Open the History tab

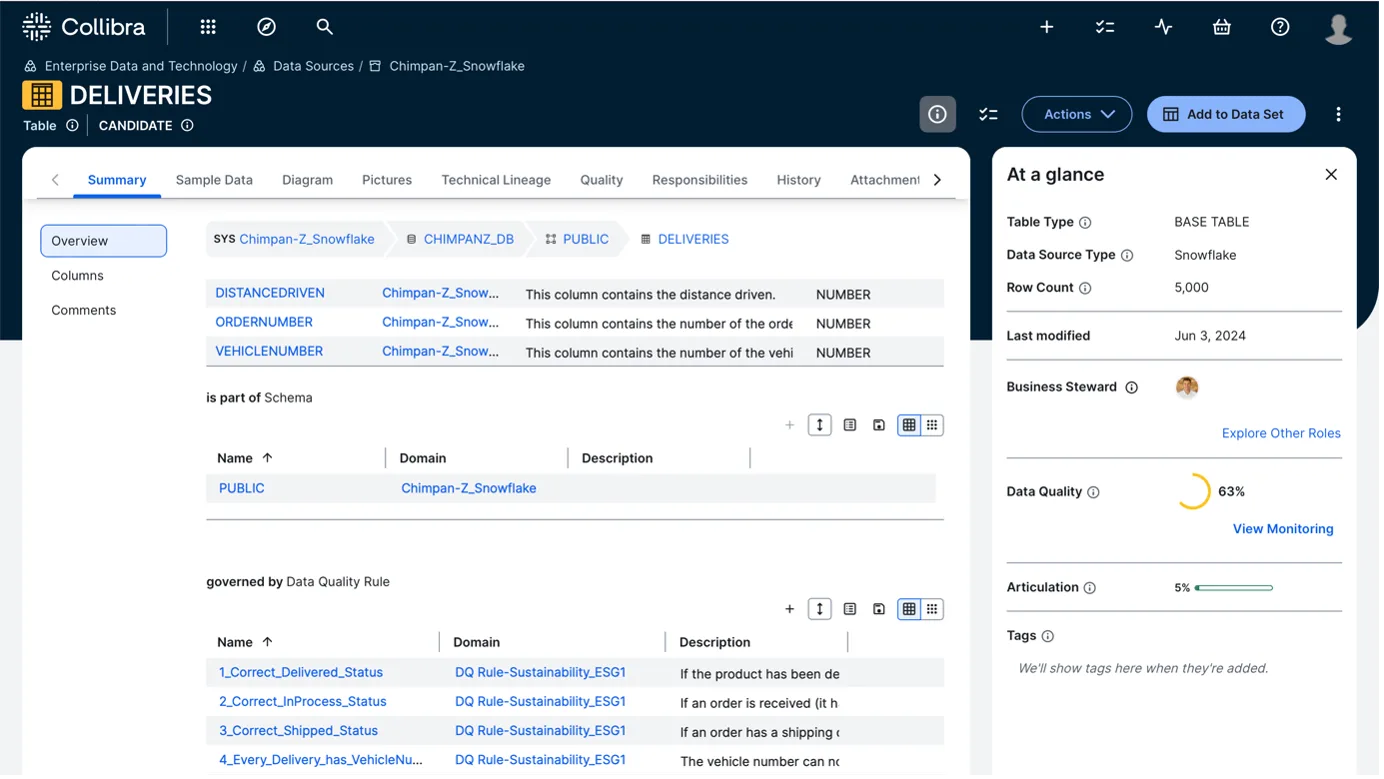pyautogui.click(x=799, y=180)
